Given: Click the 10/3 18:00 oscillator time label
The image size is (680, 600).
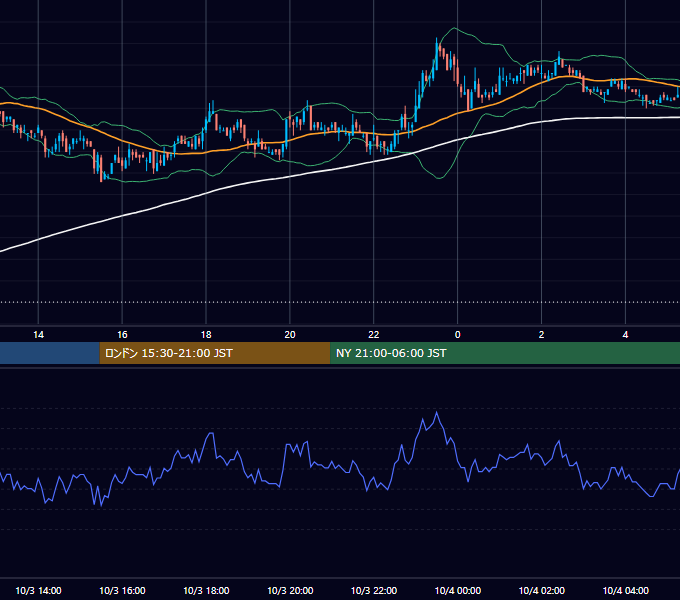Looking at the screenshot, I should coord(206,590).
